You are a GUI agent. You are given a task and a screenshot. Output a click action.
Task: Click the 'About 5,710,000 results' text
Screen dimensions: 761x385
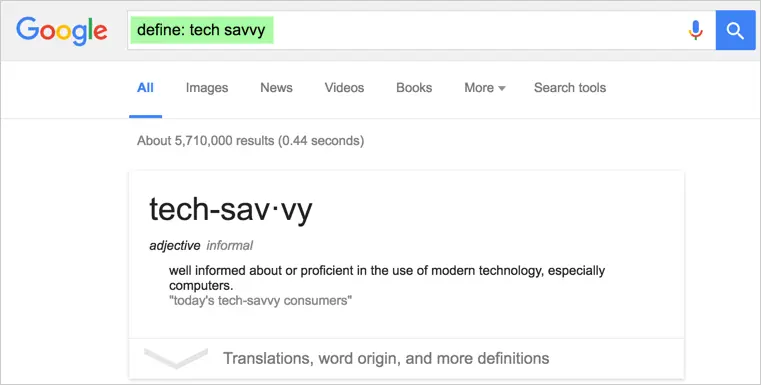(x=206, y=141)
